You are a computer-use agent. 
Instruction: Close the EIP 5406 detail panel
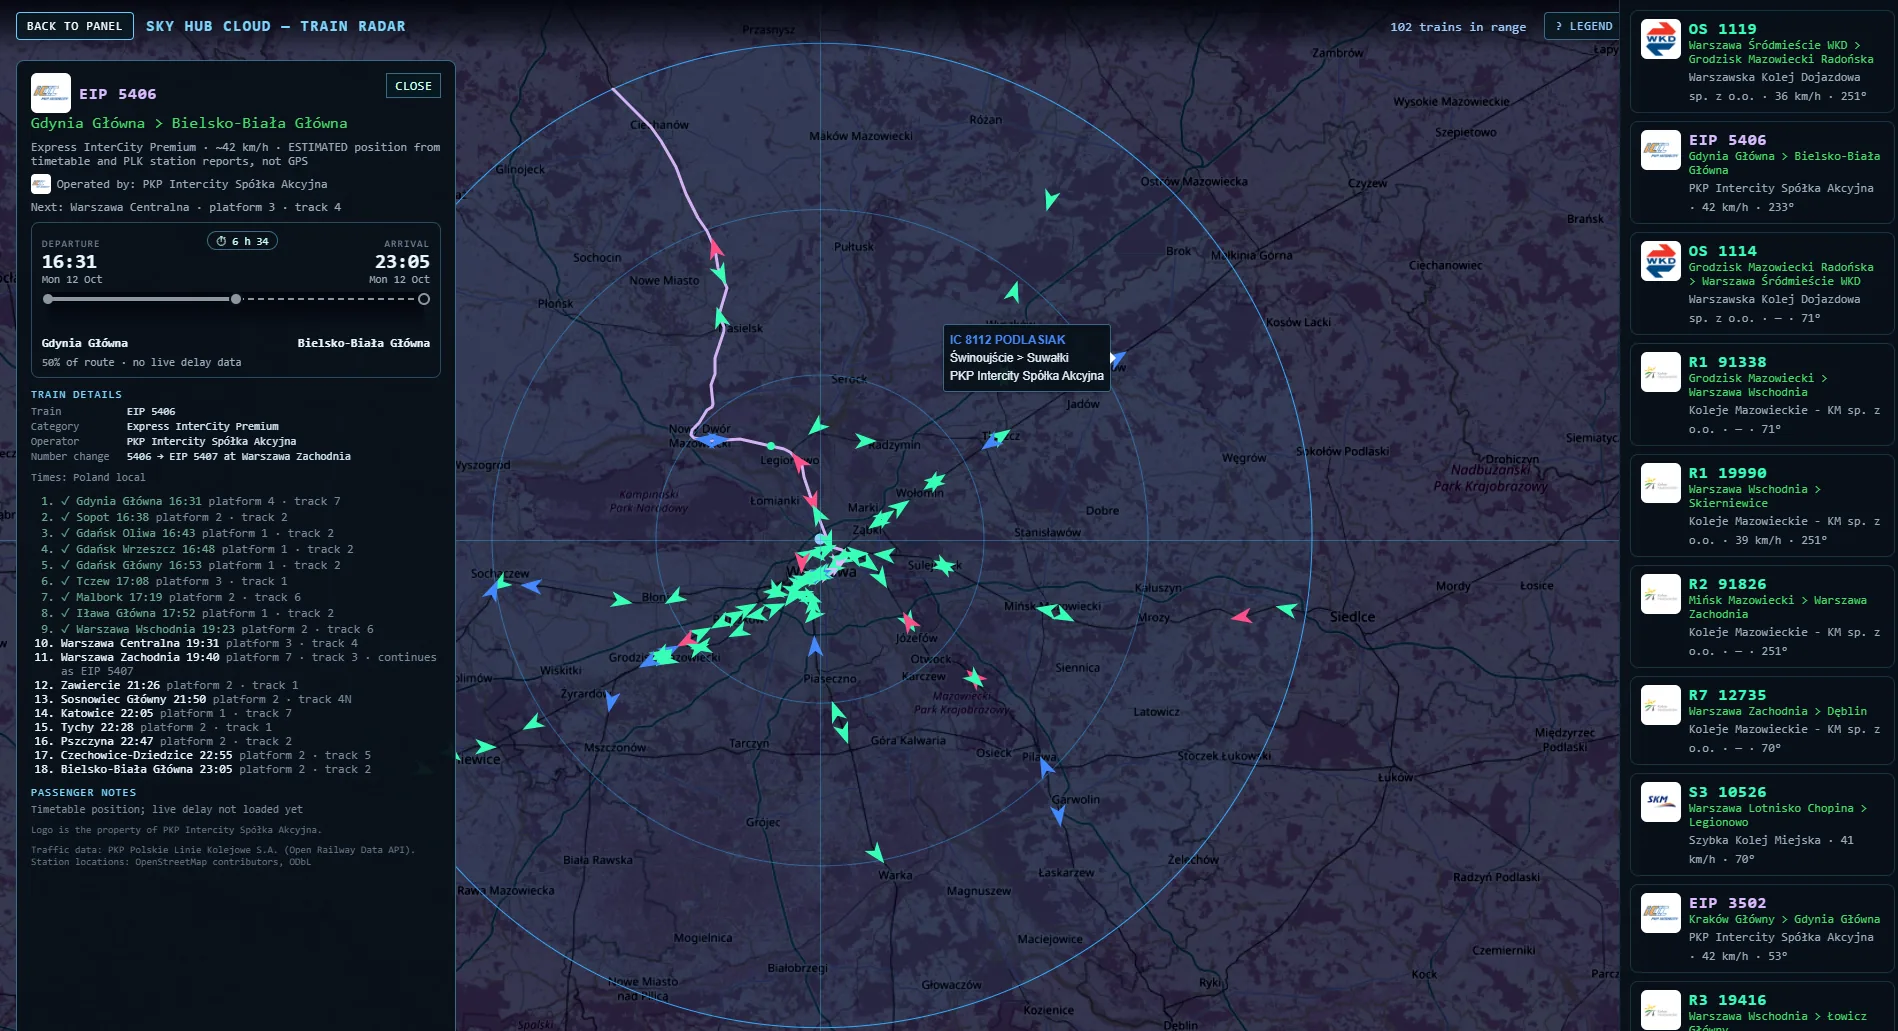(x=413, y=86)
